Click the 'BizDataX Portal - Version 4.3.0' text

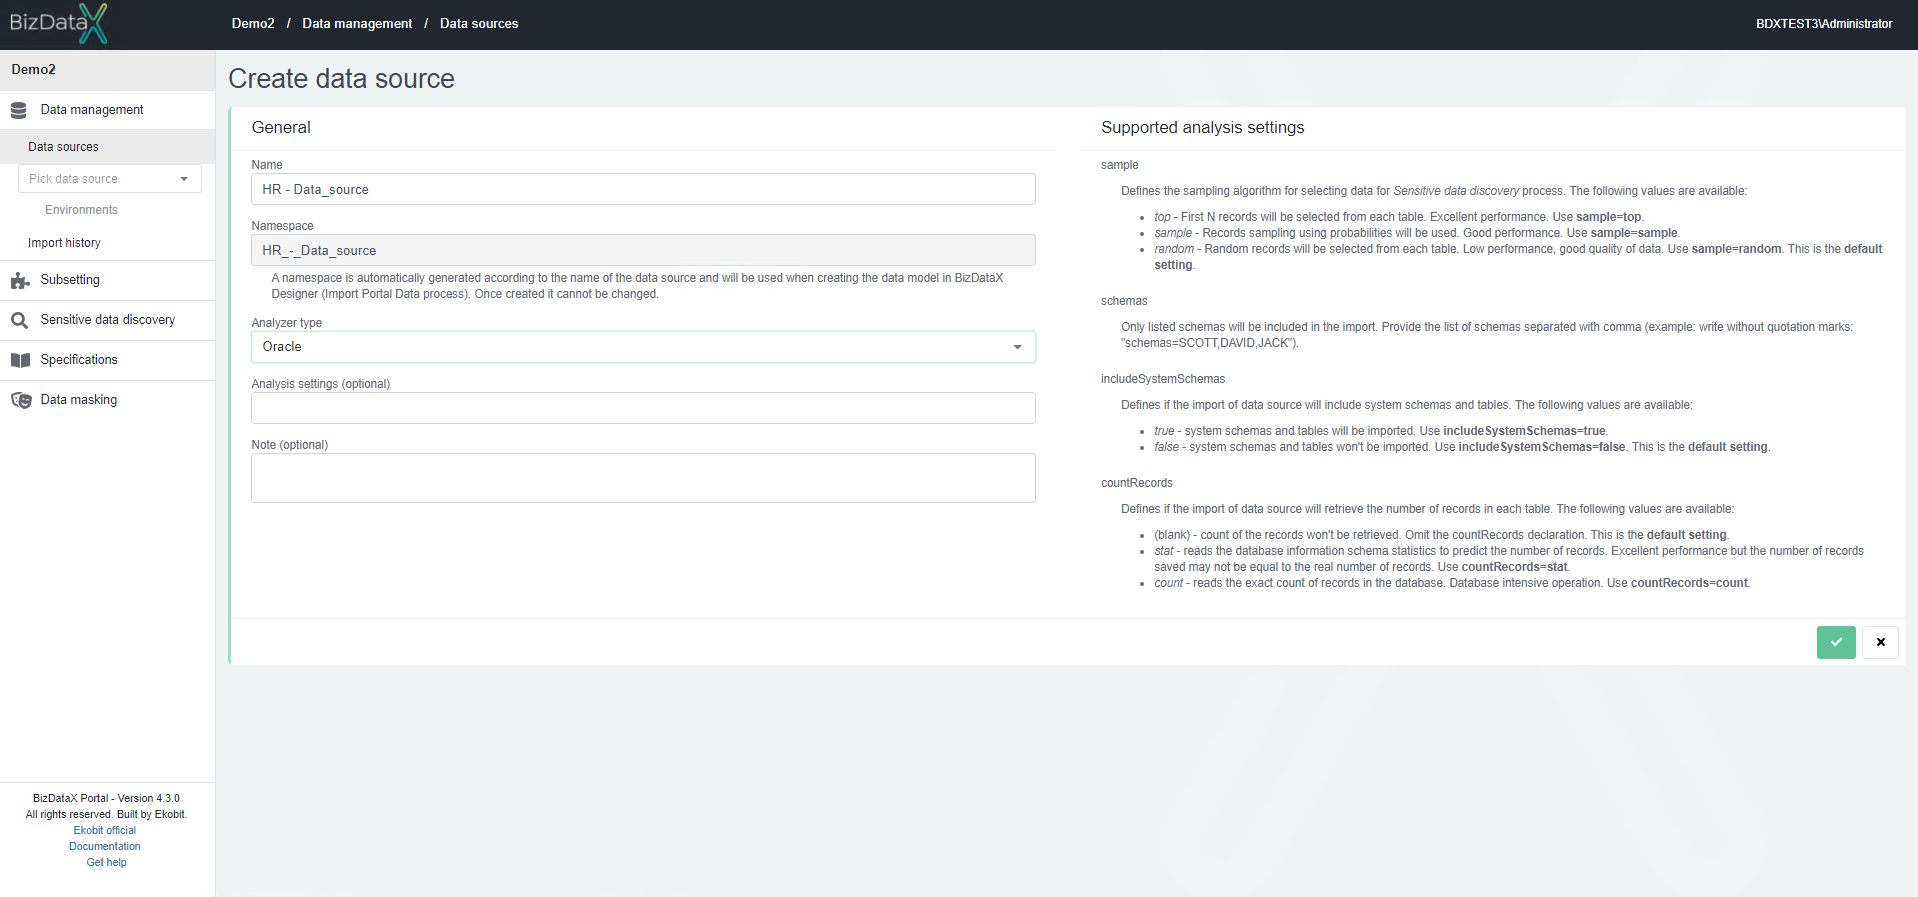pyautogui.click(x=106, y=798)
